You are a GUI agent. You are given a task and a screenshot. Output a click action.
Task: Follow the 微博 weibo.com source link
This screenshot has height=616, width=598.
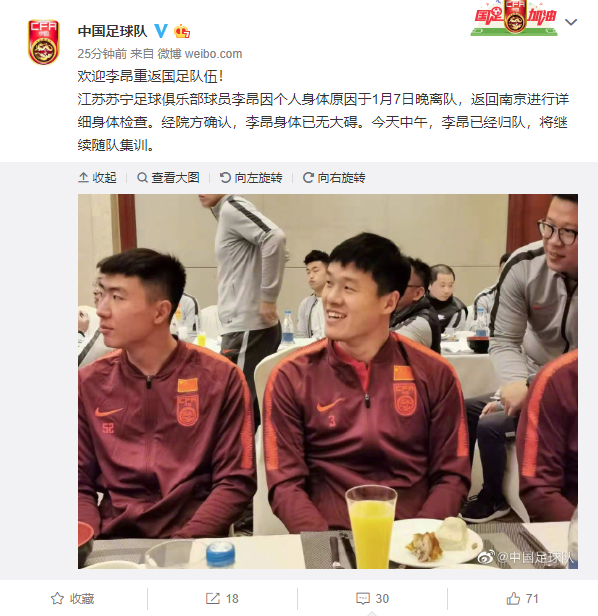pyautogui.click(x=200, y=54)
